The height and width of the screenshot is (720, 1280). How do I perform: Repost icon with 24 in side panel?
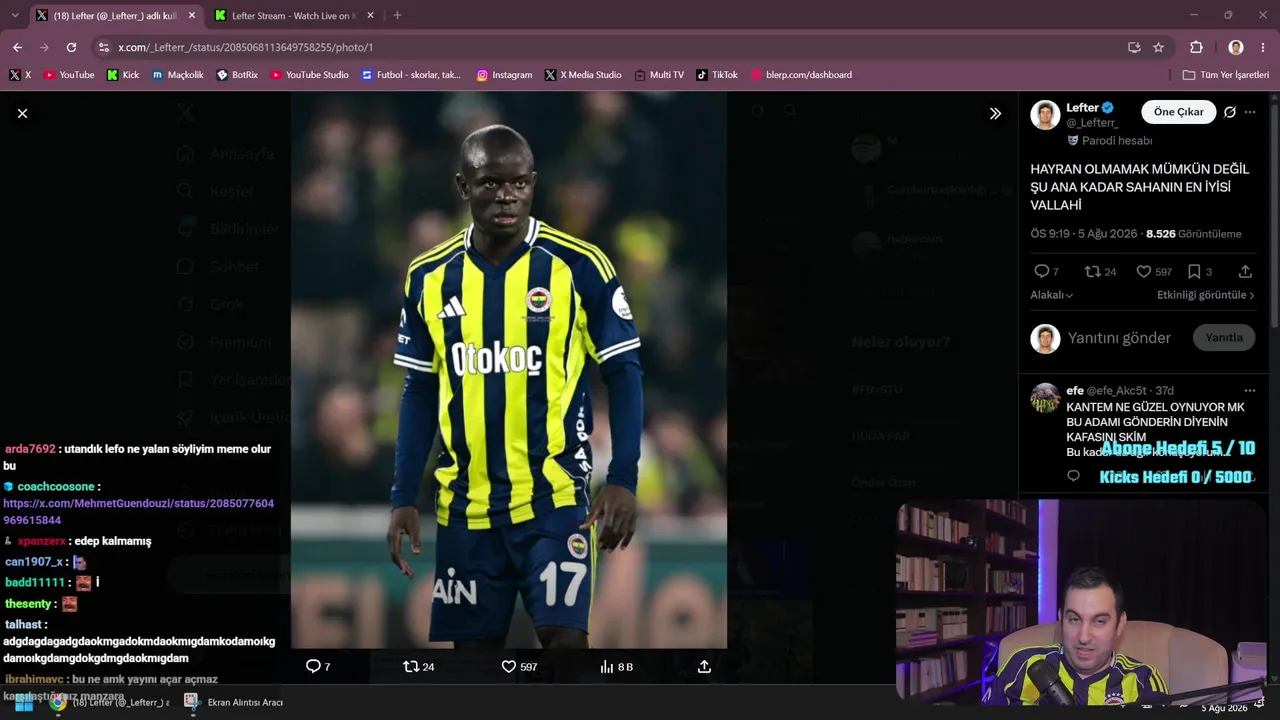click(x=1093, y=271)
